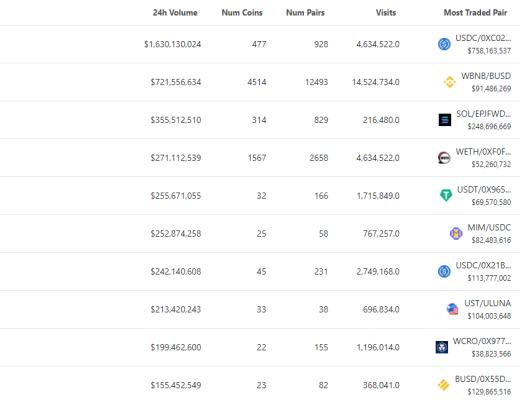Open the WBNB/BUSD pair link

pyautogui.click(x=486, y=76)
